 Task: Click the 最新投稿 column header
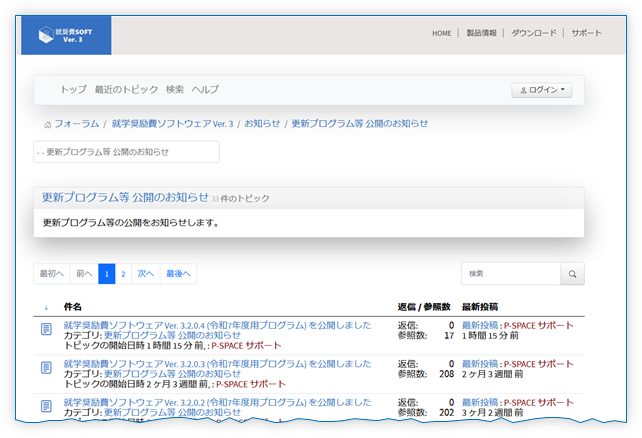pos(480,307)
